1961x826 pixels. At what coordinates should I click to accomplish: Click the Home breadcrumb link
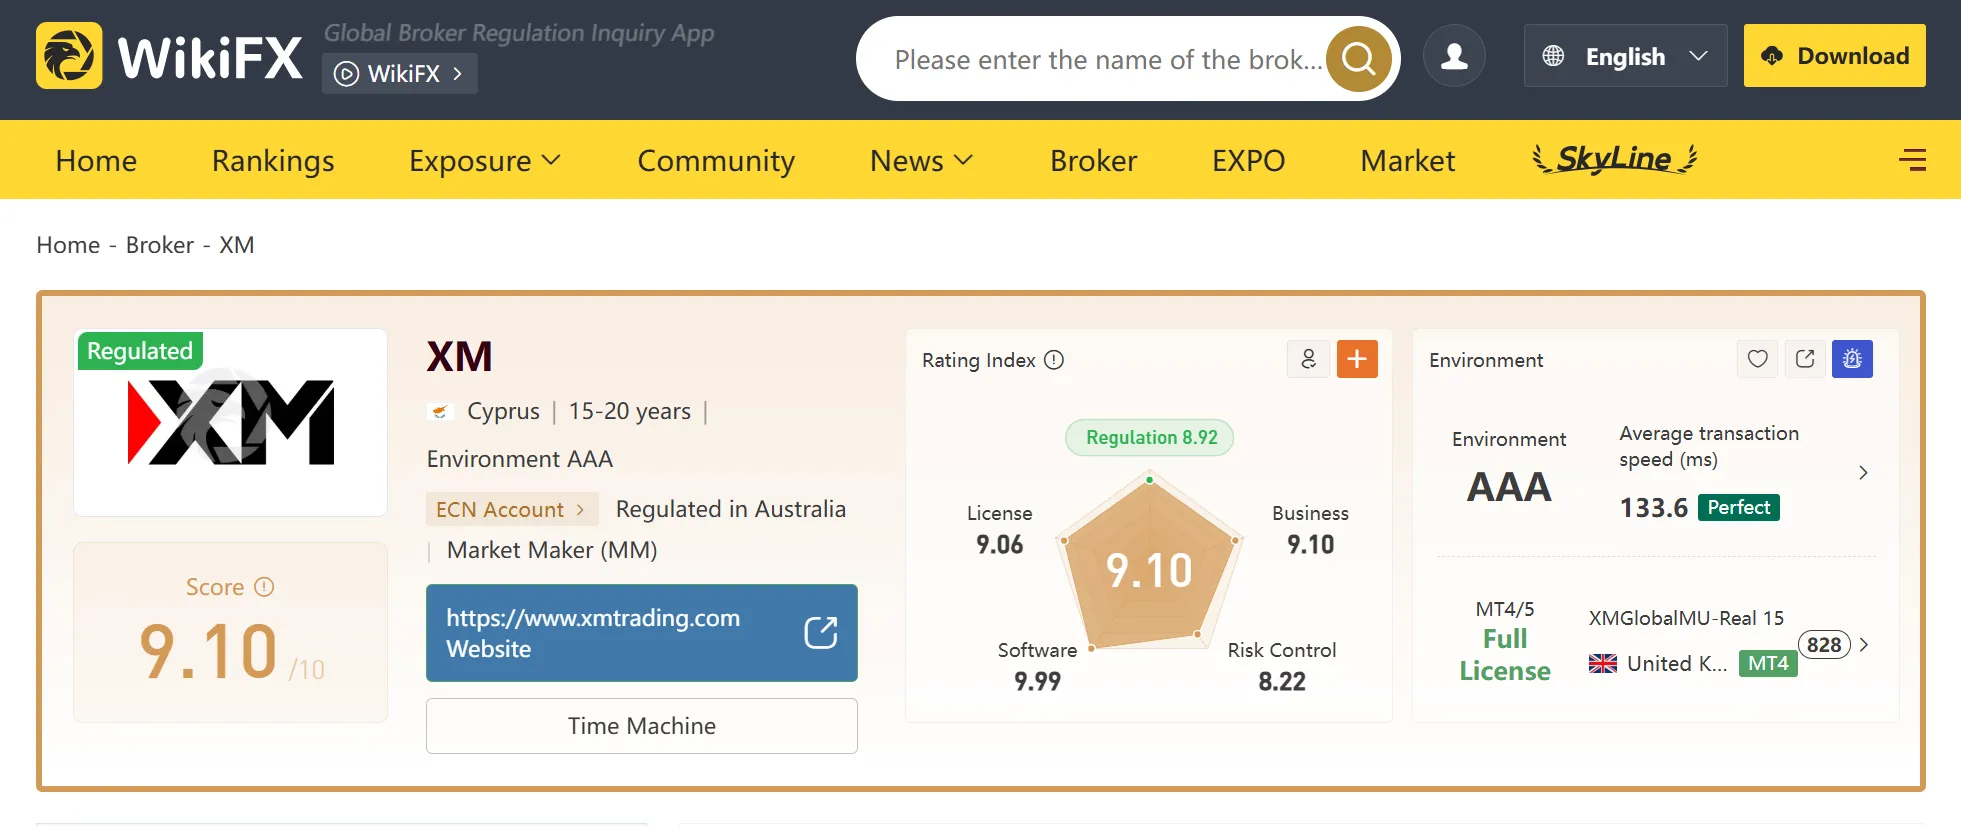tap(68, 245)
